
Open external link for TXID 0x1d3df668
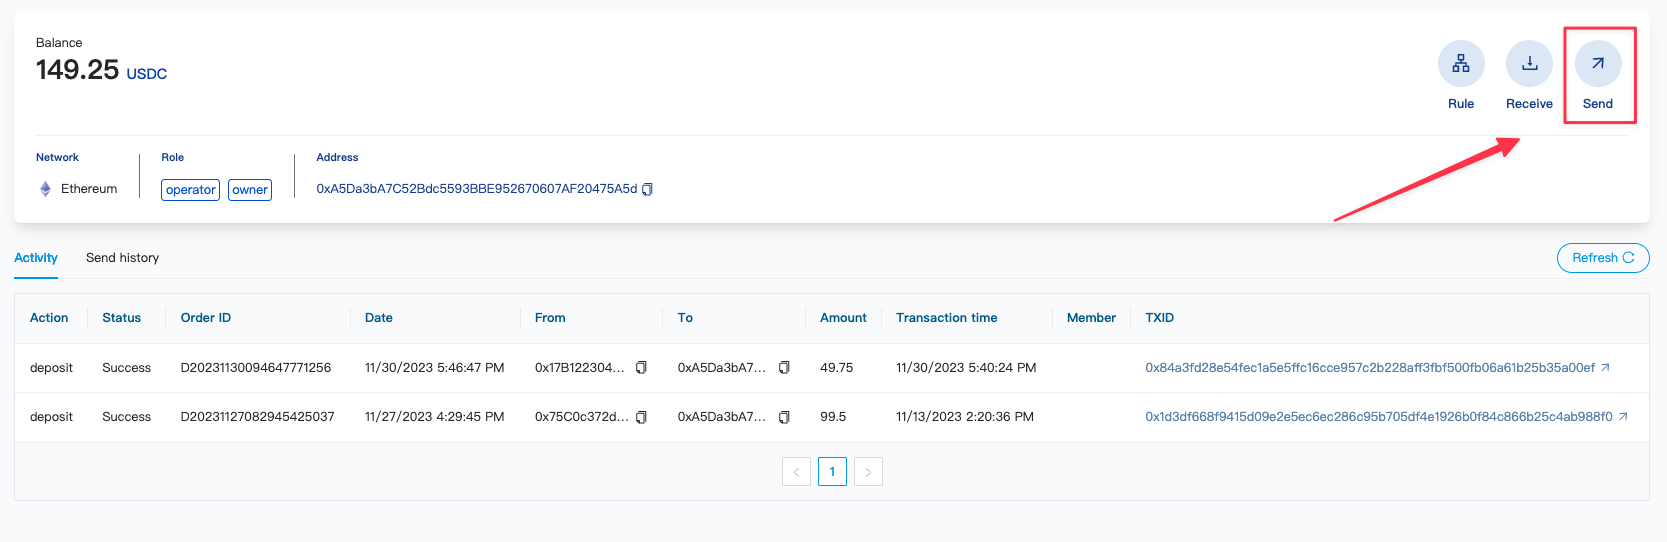tap(1623, 417)
